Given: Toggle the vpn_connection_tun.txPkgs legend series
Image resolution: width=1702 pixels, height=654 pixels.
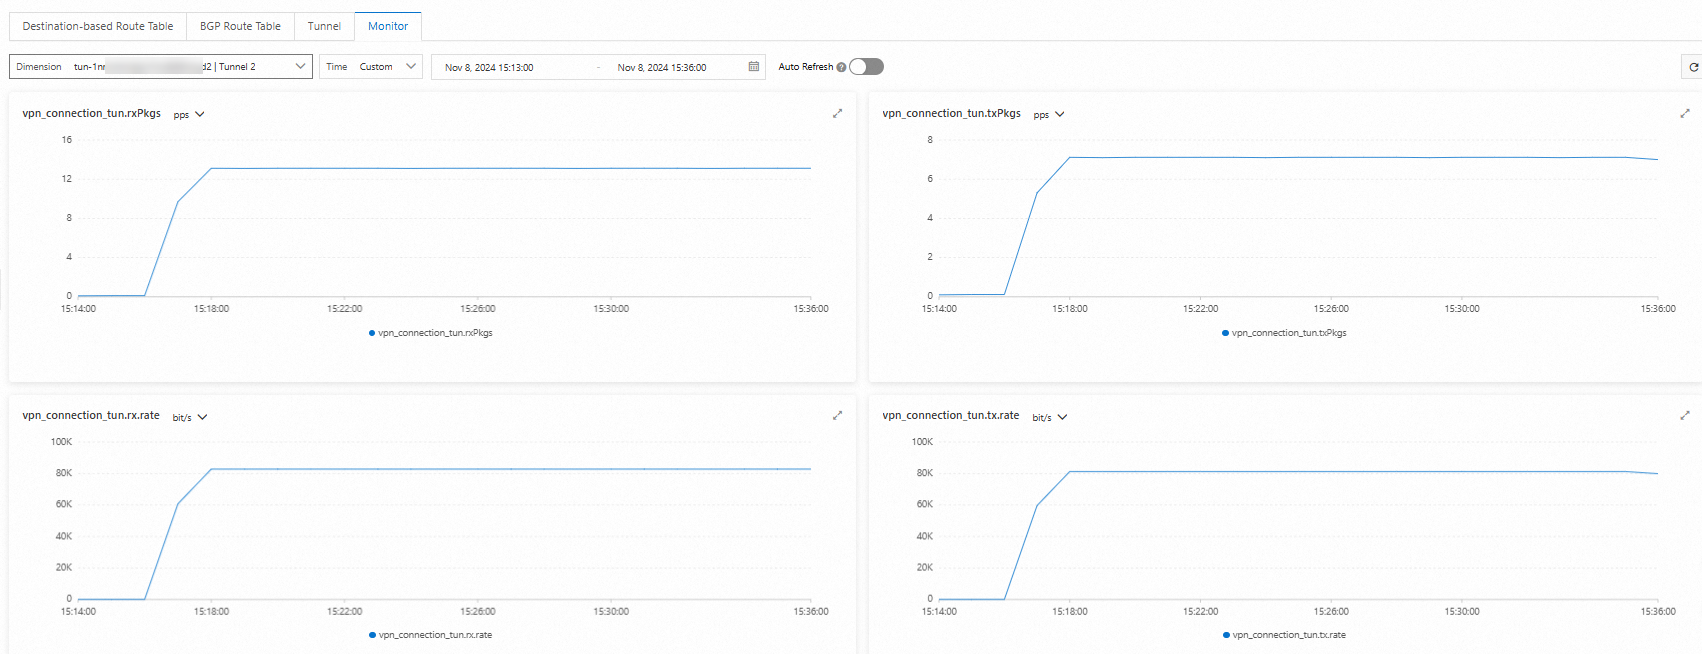Looking at the screenshot, I should coord(1284,333).
